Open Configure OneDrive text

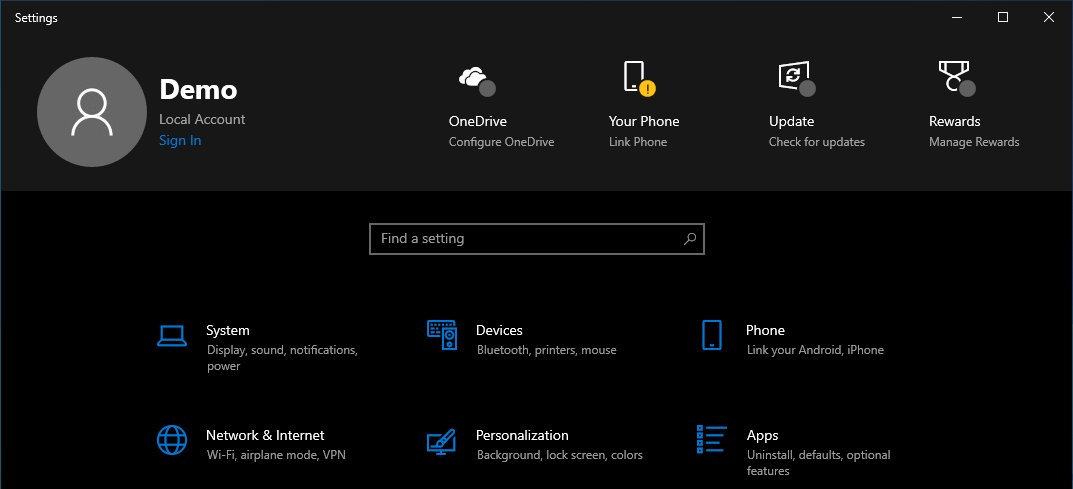point(502,142)
